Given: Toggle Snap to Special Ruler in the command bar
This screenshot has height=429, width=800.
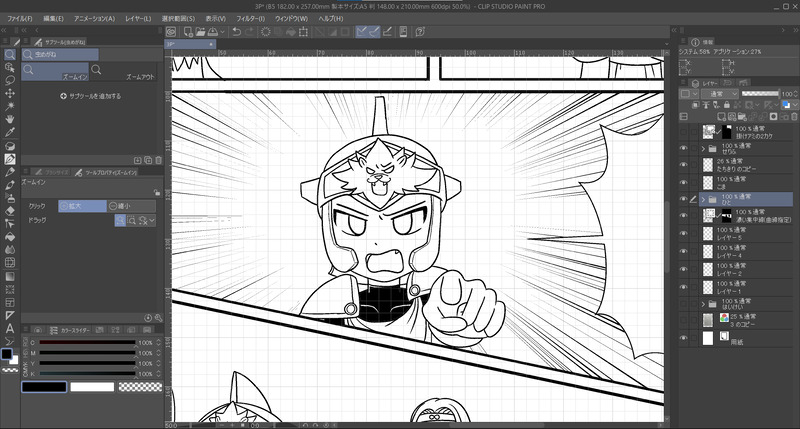Looking at the screenshot, I should (x=373, y=32).
